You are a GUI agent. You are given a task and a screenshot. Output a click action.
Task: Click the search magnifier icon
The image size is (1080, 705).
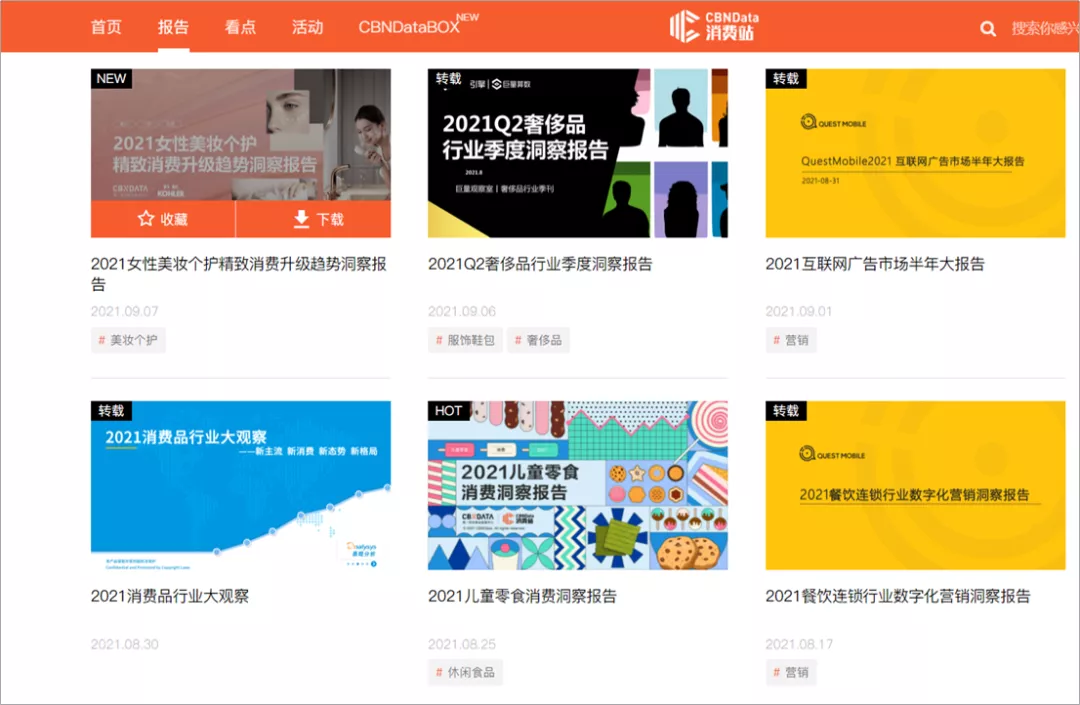point(988,29)
